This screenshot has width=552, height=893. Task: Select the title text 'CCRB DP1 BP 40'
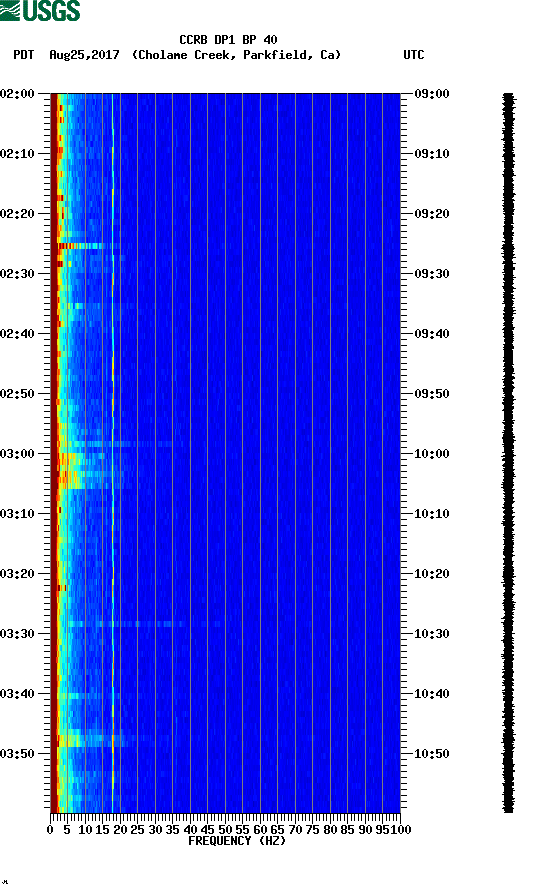coord(228,40)
